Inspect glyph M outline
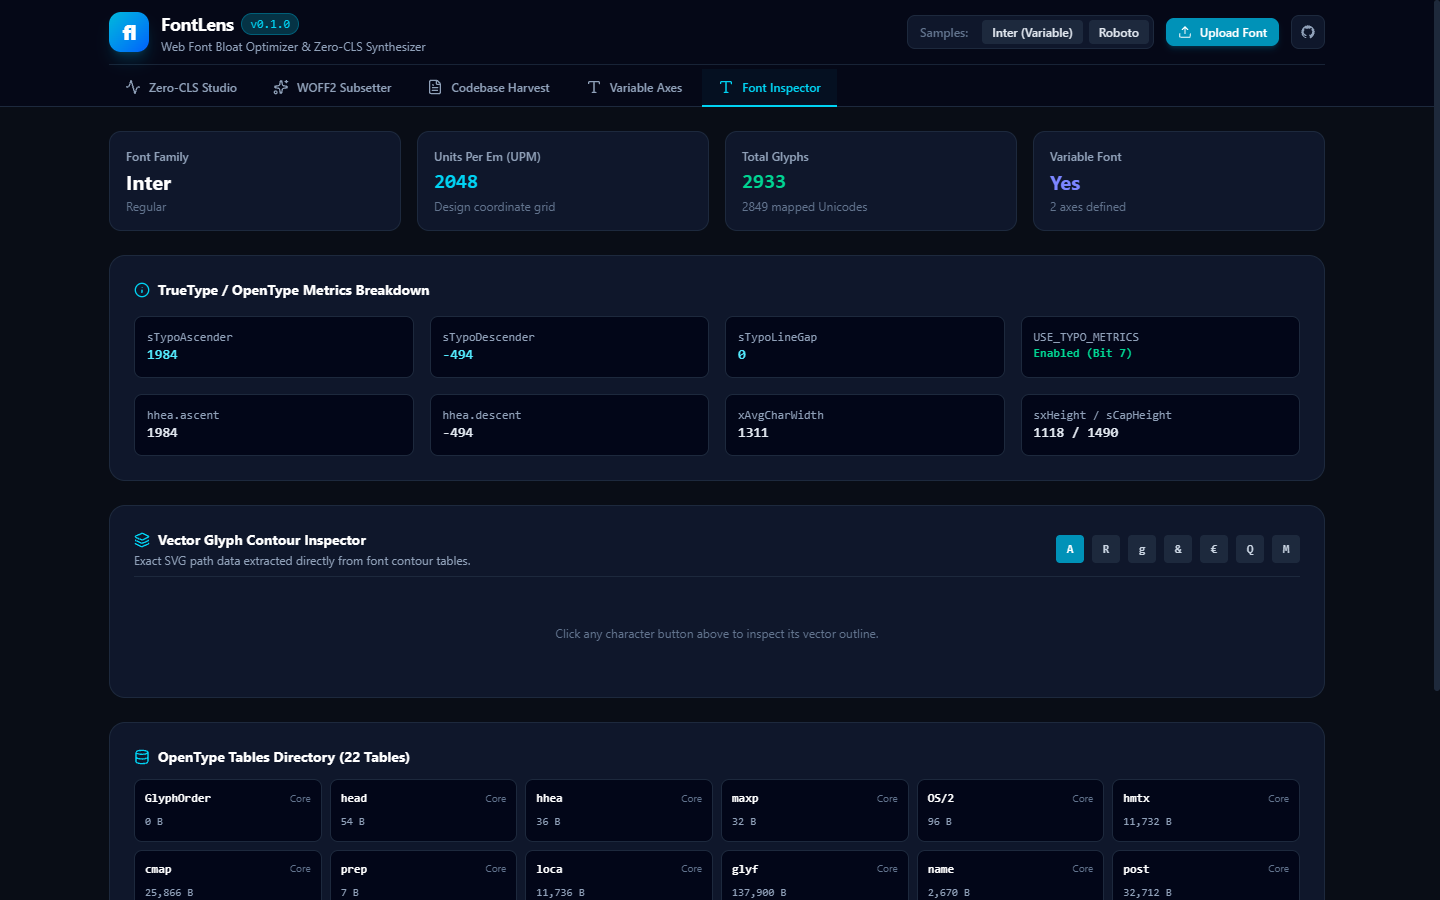Viewport: 1440px width, 900px height. click(x=1286, y=549)
